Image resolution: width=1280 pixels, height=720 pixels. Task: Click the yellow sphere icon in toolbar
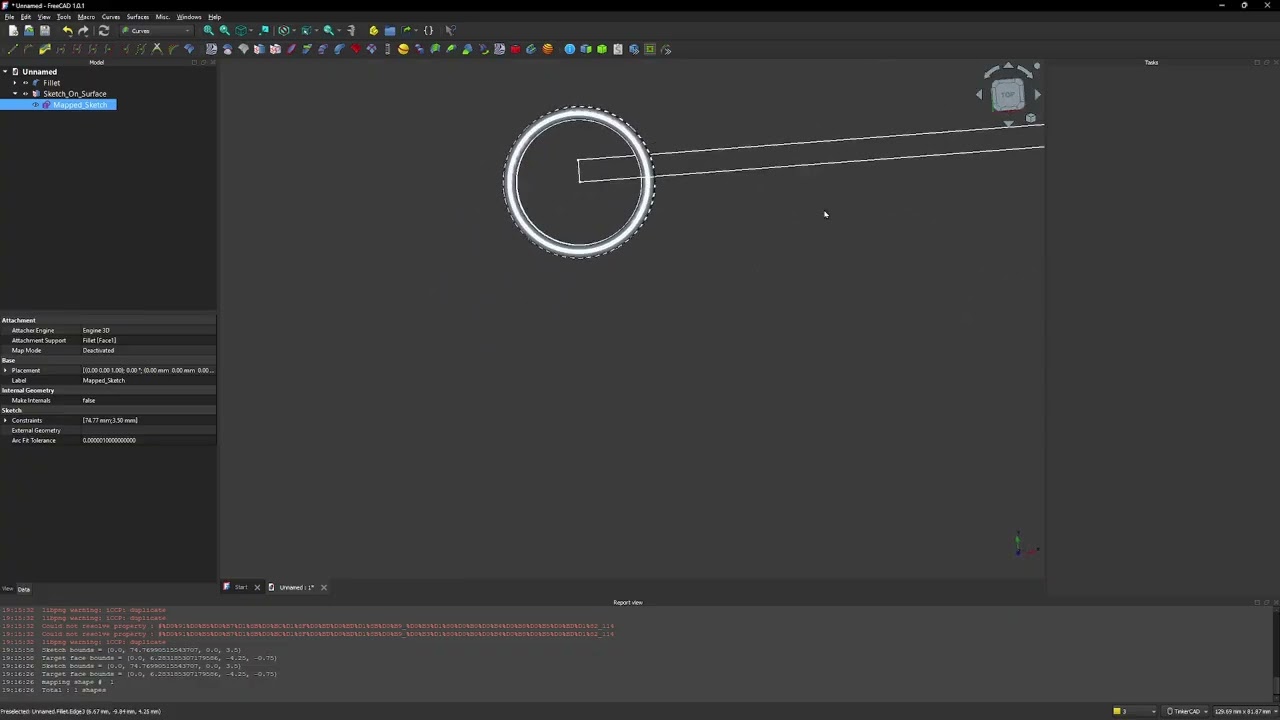tap(403, 49)
